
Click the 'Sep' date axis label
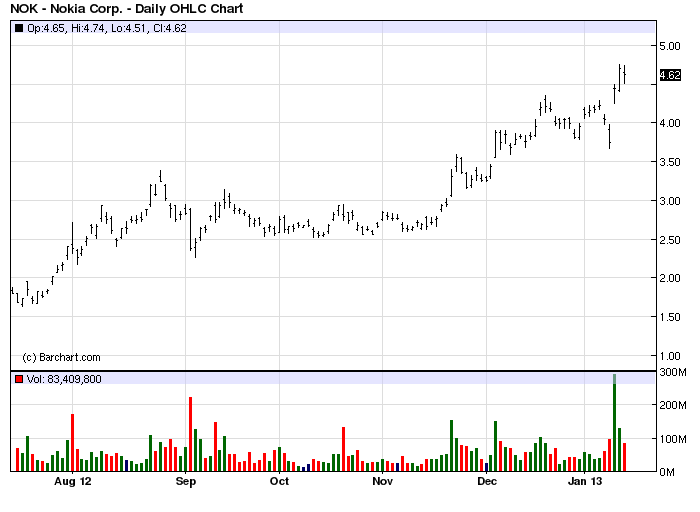tap(186, 481)
